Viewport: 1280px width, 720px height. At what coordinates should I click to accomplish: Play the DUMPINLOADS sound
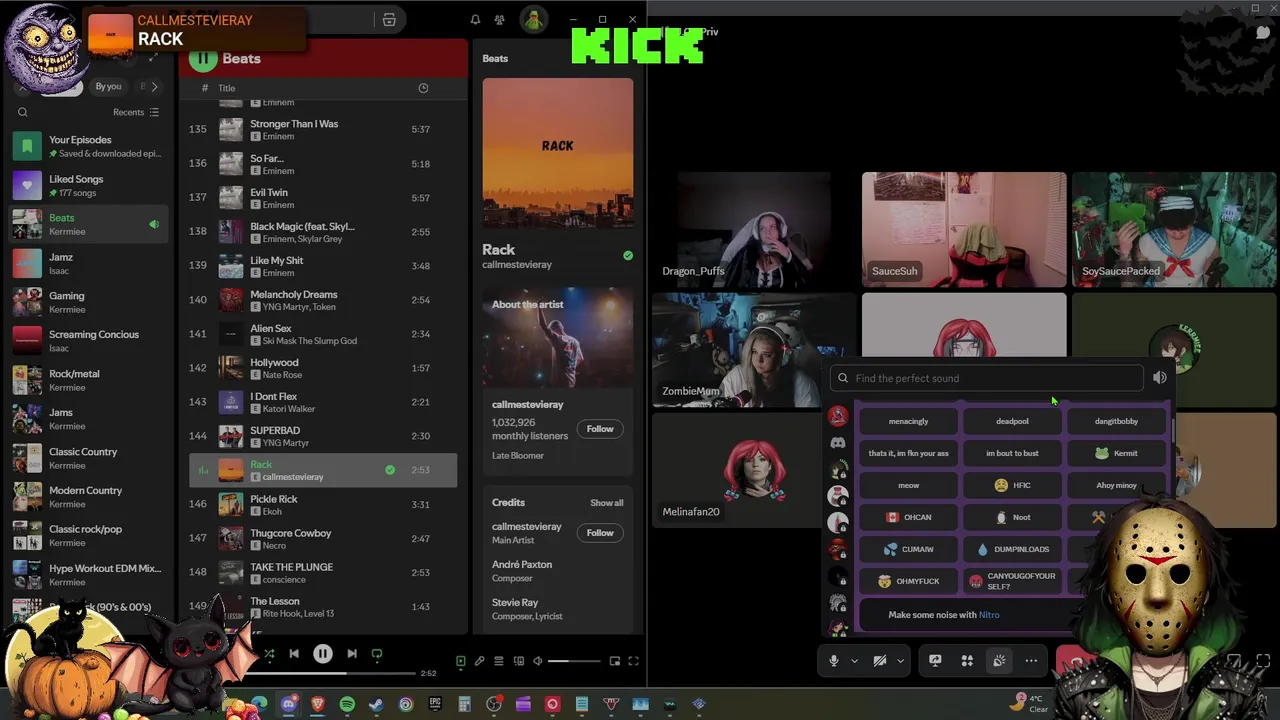(1012, 549)
